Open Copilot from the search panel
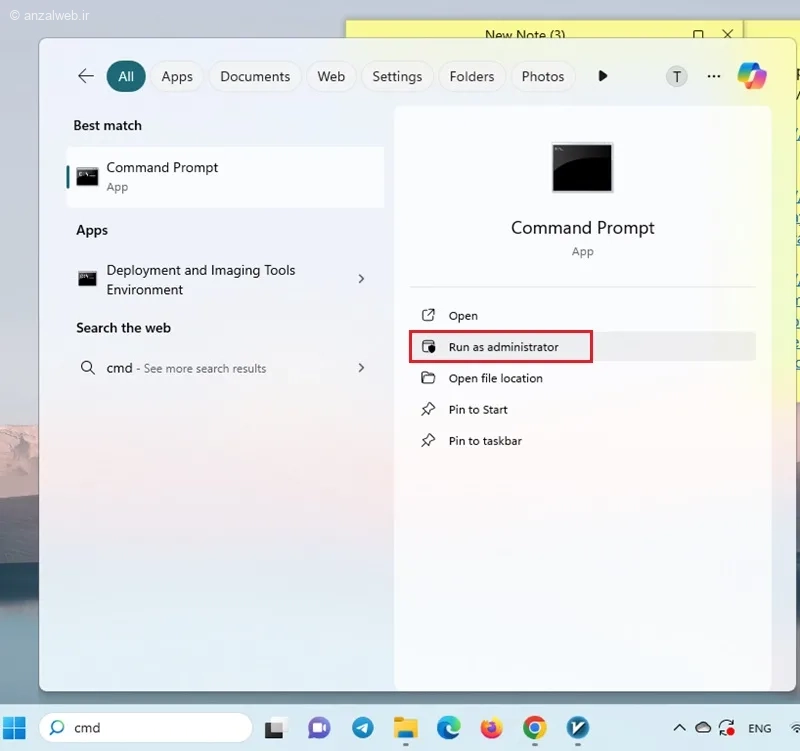This screenshot has height=751, width=800. pos(752,76)
